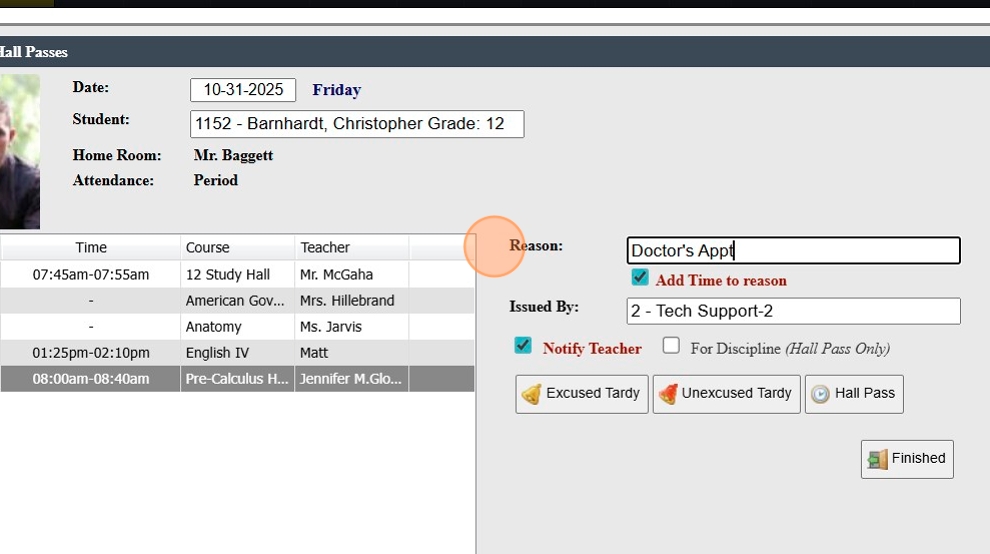The image size is (990, 554).
Task: Click teacher Mrs. Hillebrand cell
Action: tap(352, 301)
